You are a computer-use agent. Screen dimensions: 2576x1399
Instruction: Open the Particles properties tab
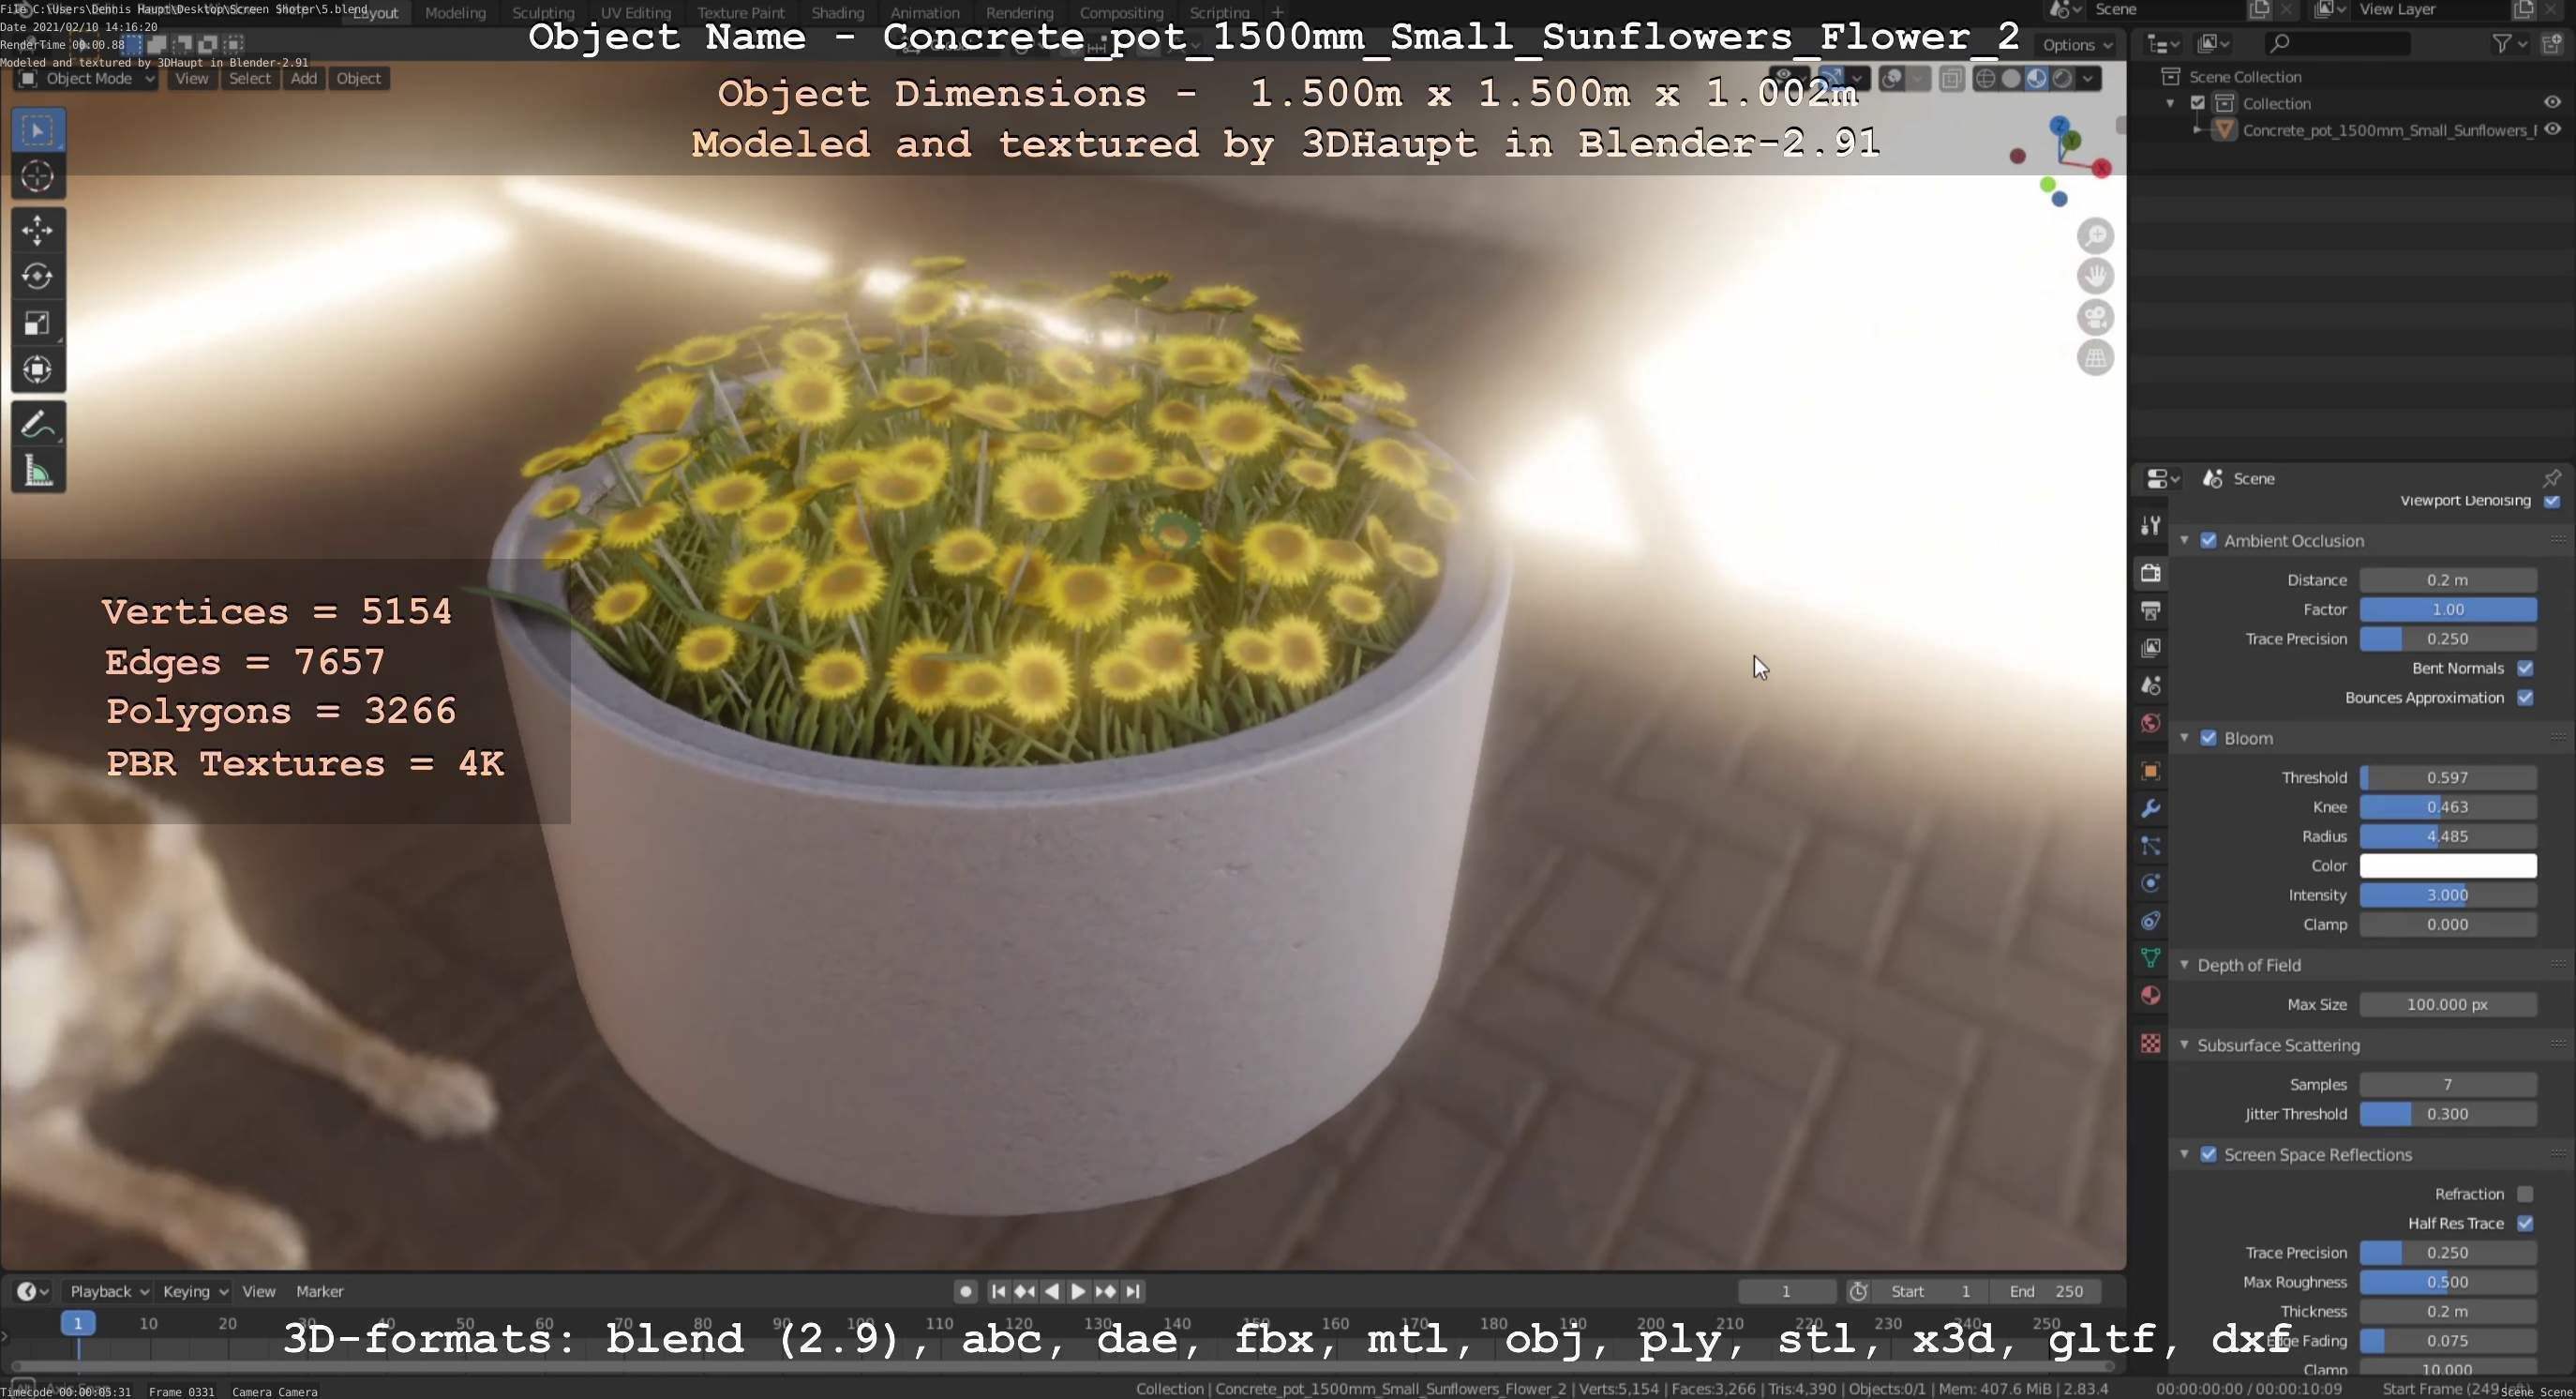2151,846
